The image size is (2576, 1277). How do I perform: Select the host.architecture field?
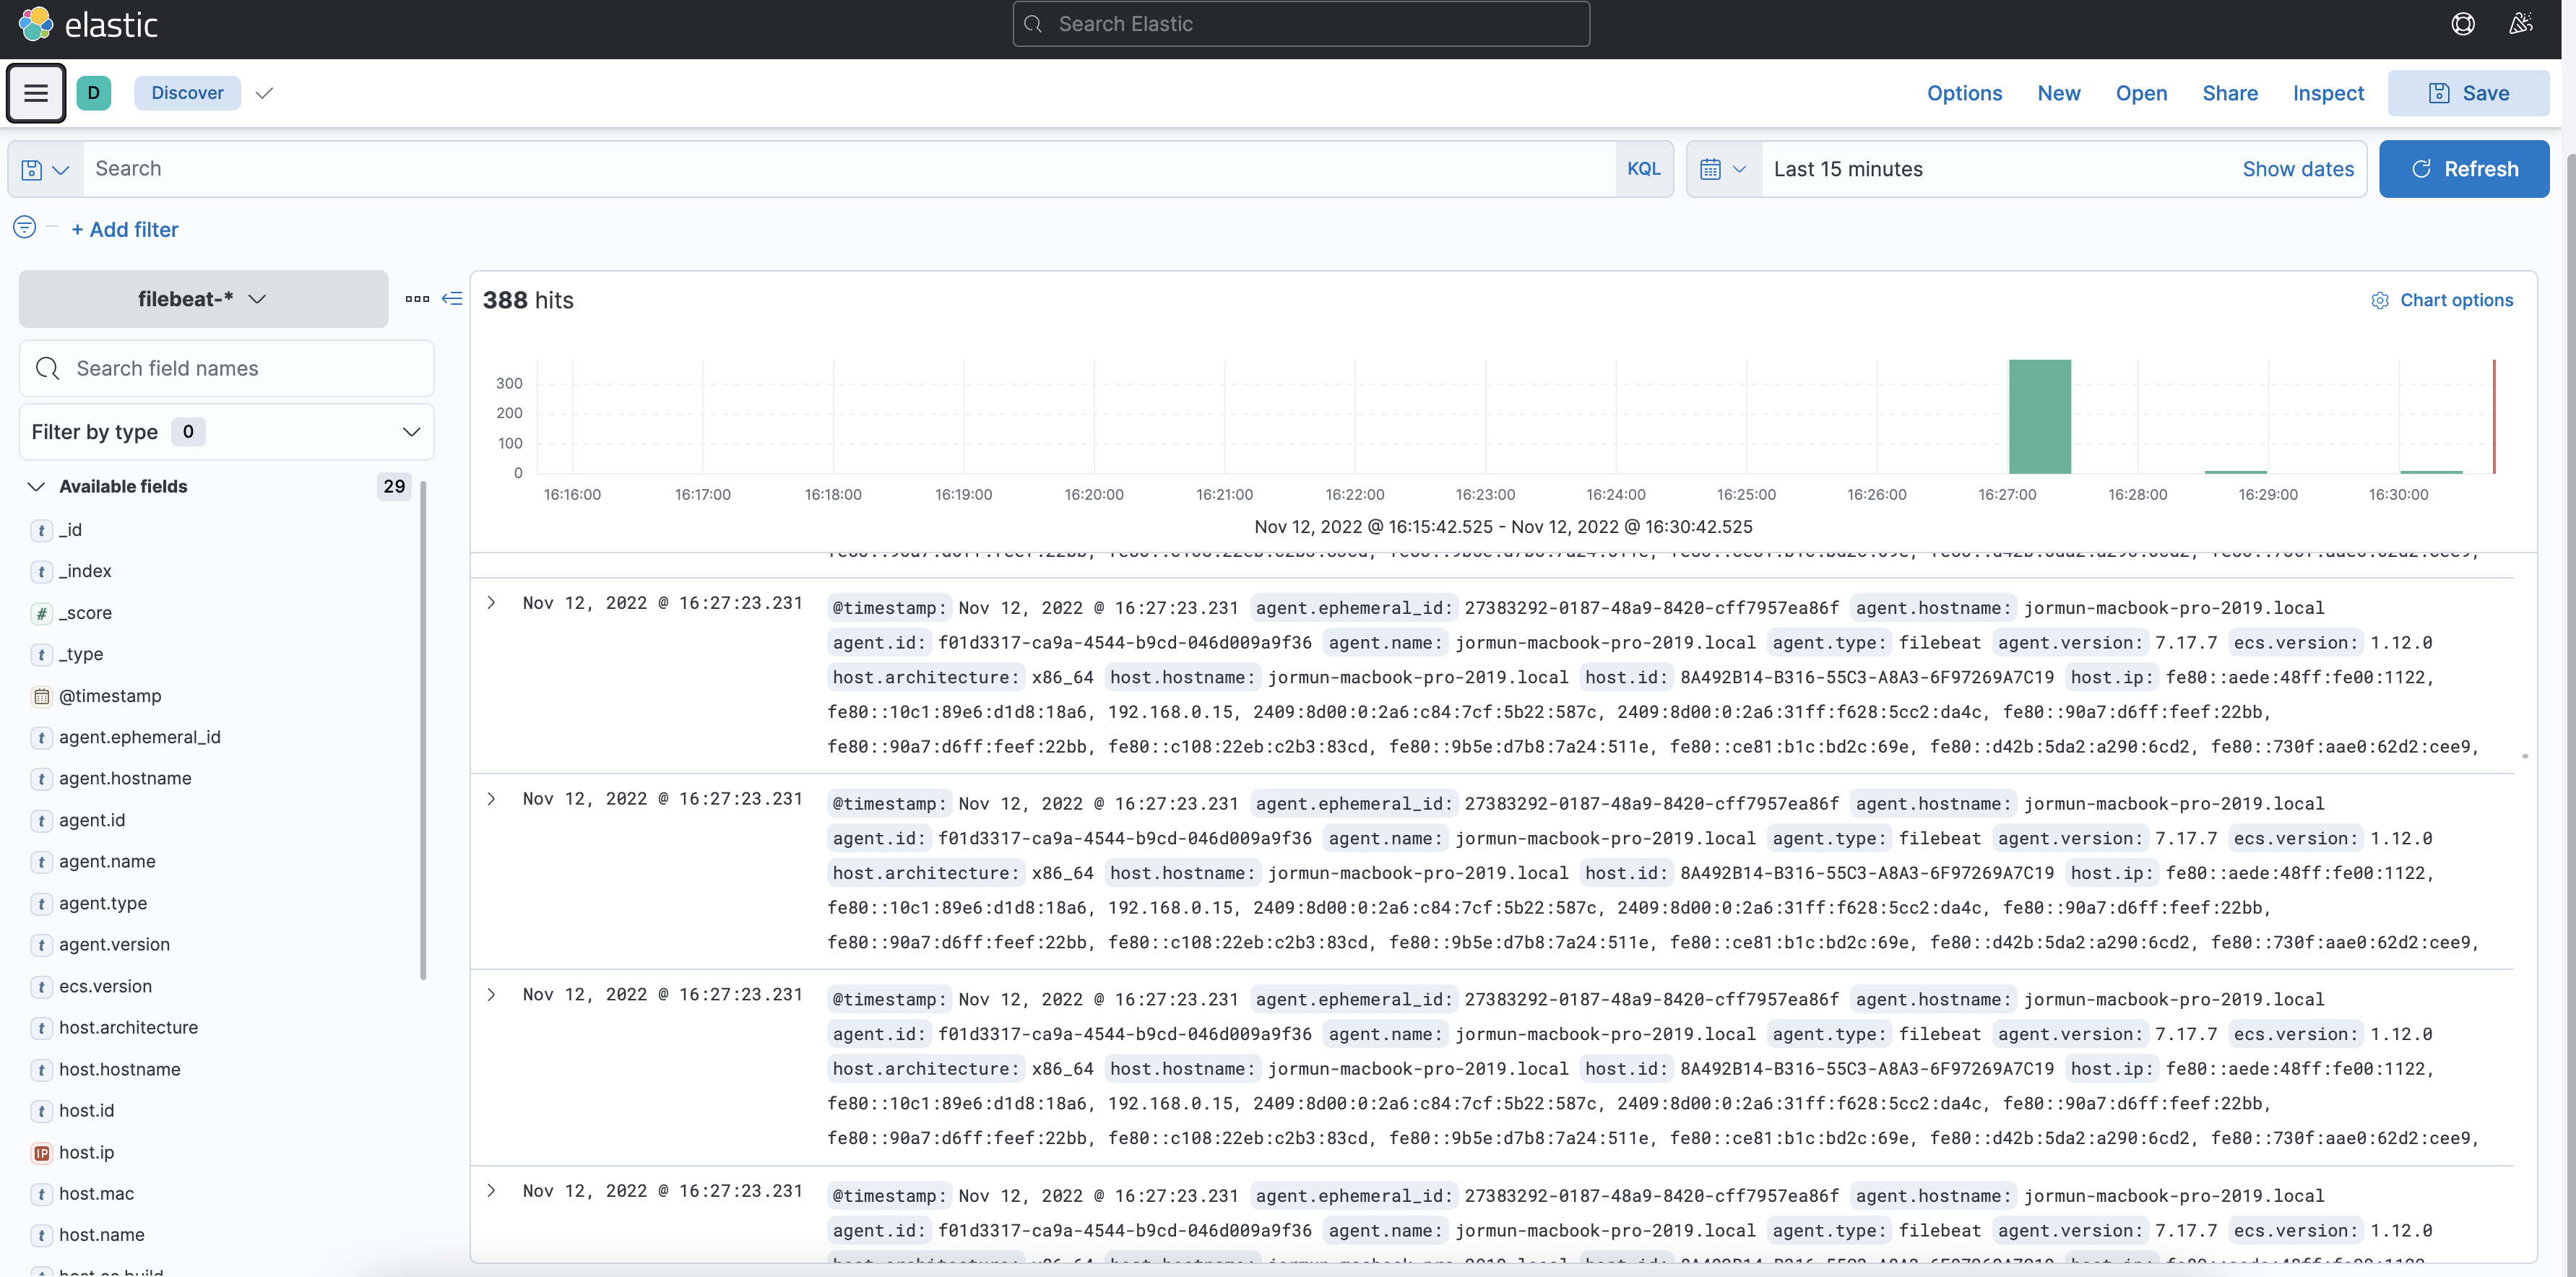click(128, 1028)
